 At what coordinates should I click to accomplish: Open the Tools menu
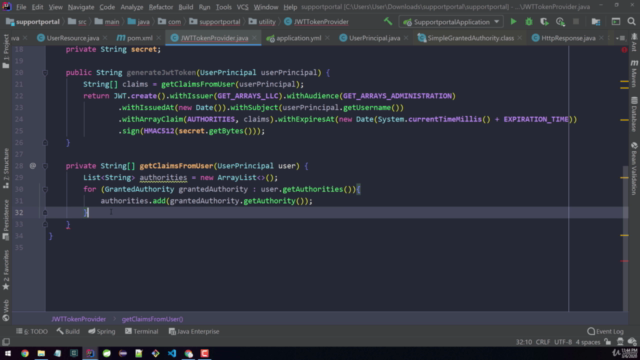[223, 7]
